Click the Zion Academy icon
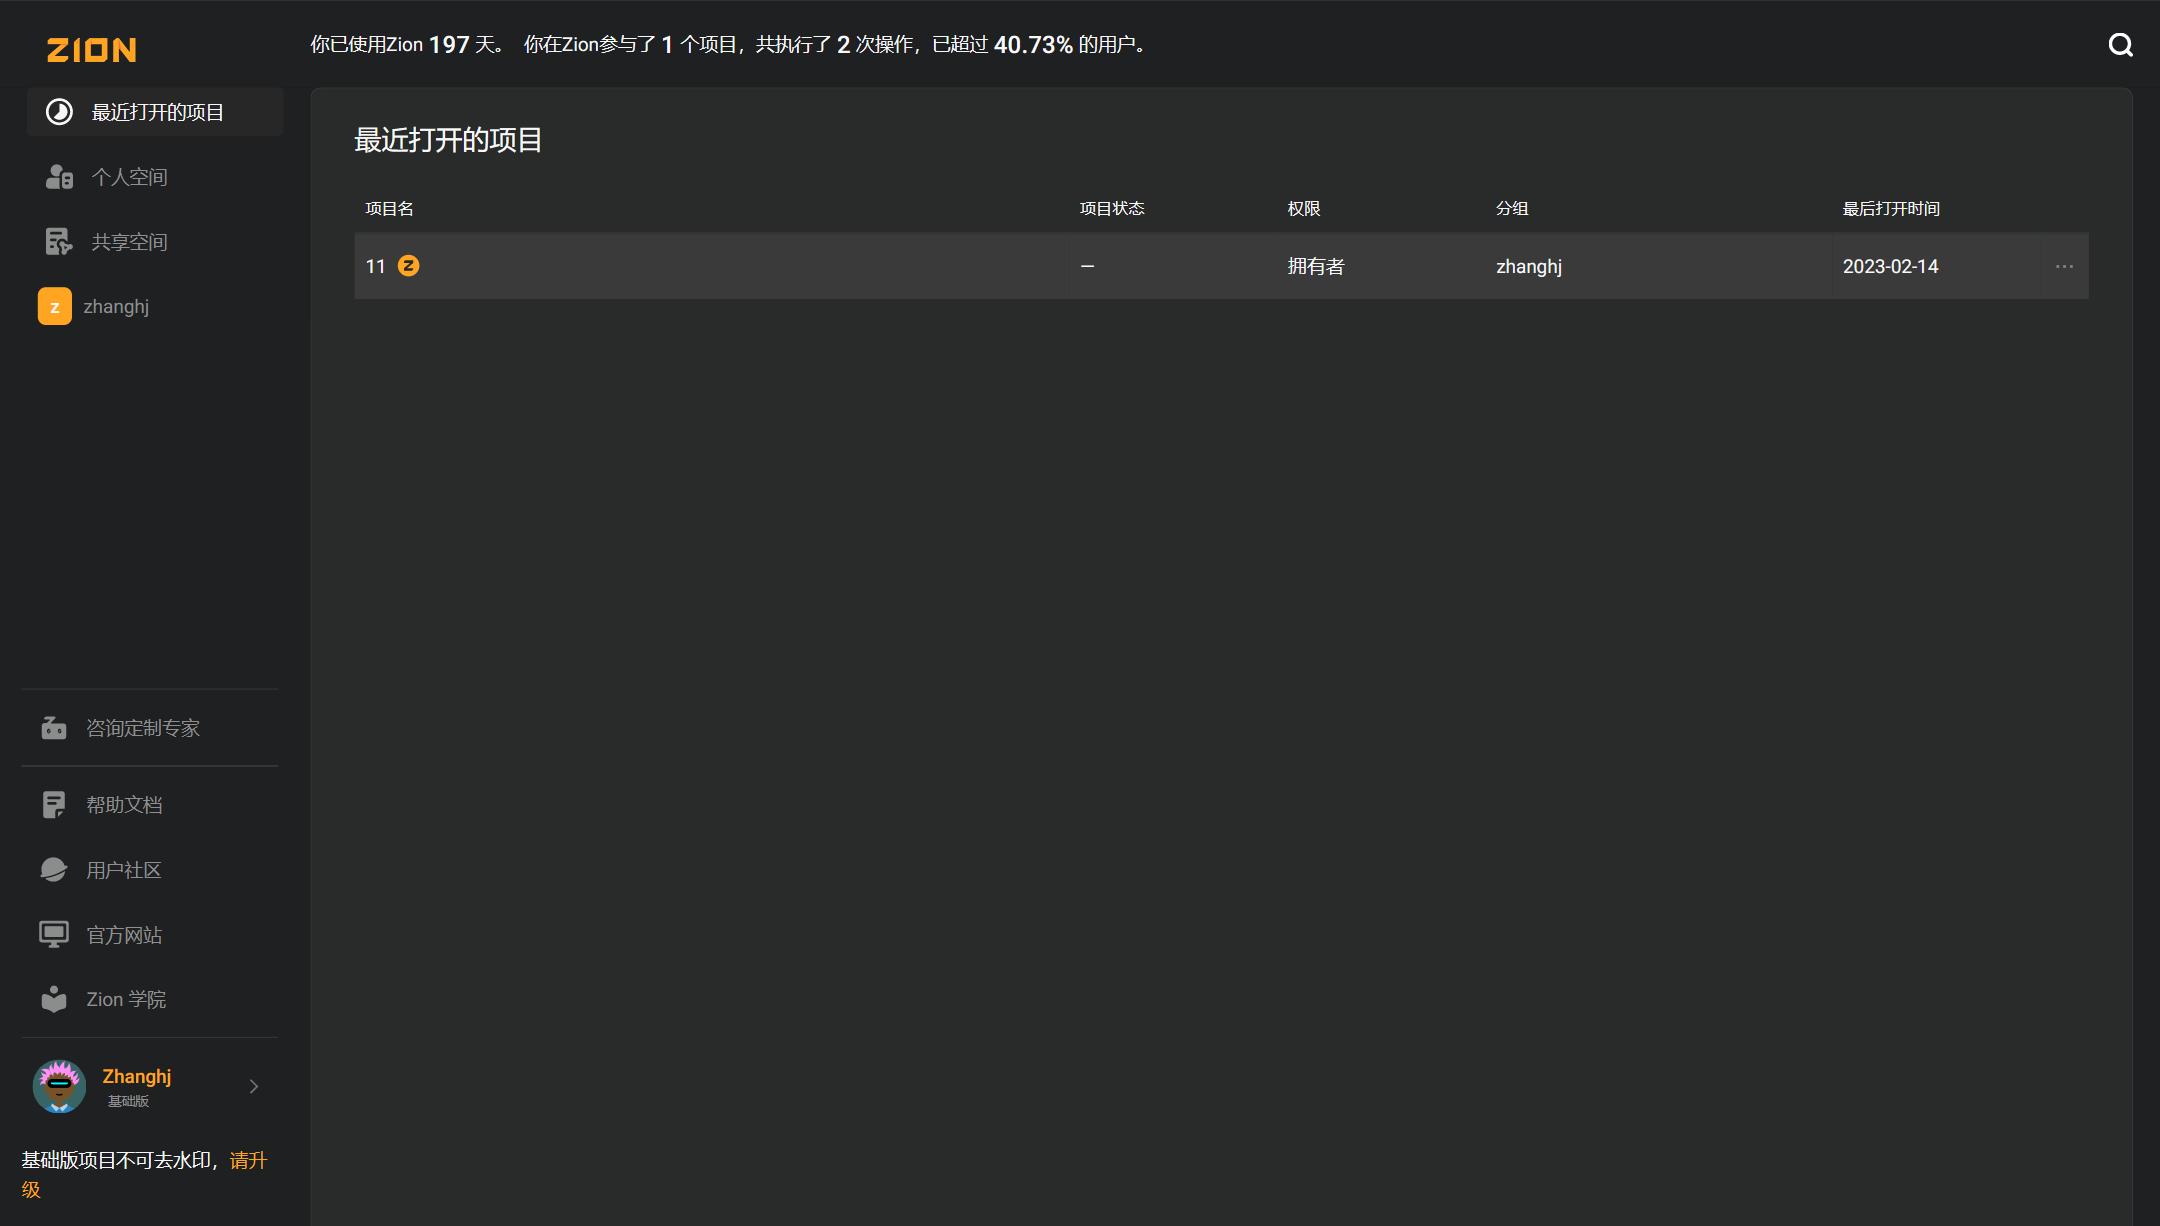This screenshot has height=1226, width=2160. (54, 999)
